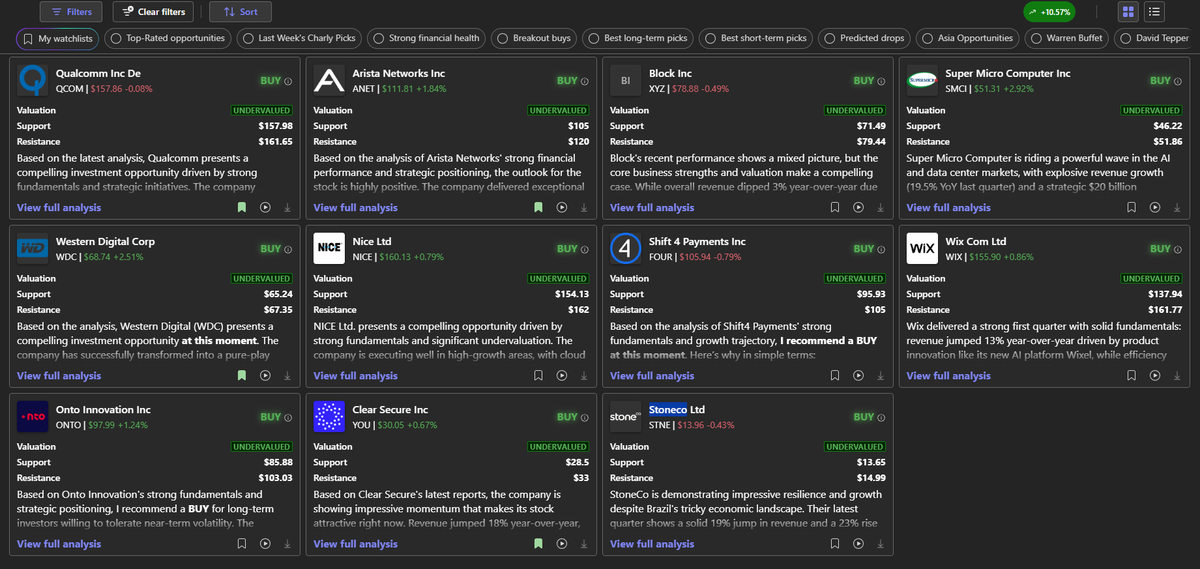View full analysis for Wix Com Ltd
The height and width of the screenshot is (569, 1200).
[948, 376]
